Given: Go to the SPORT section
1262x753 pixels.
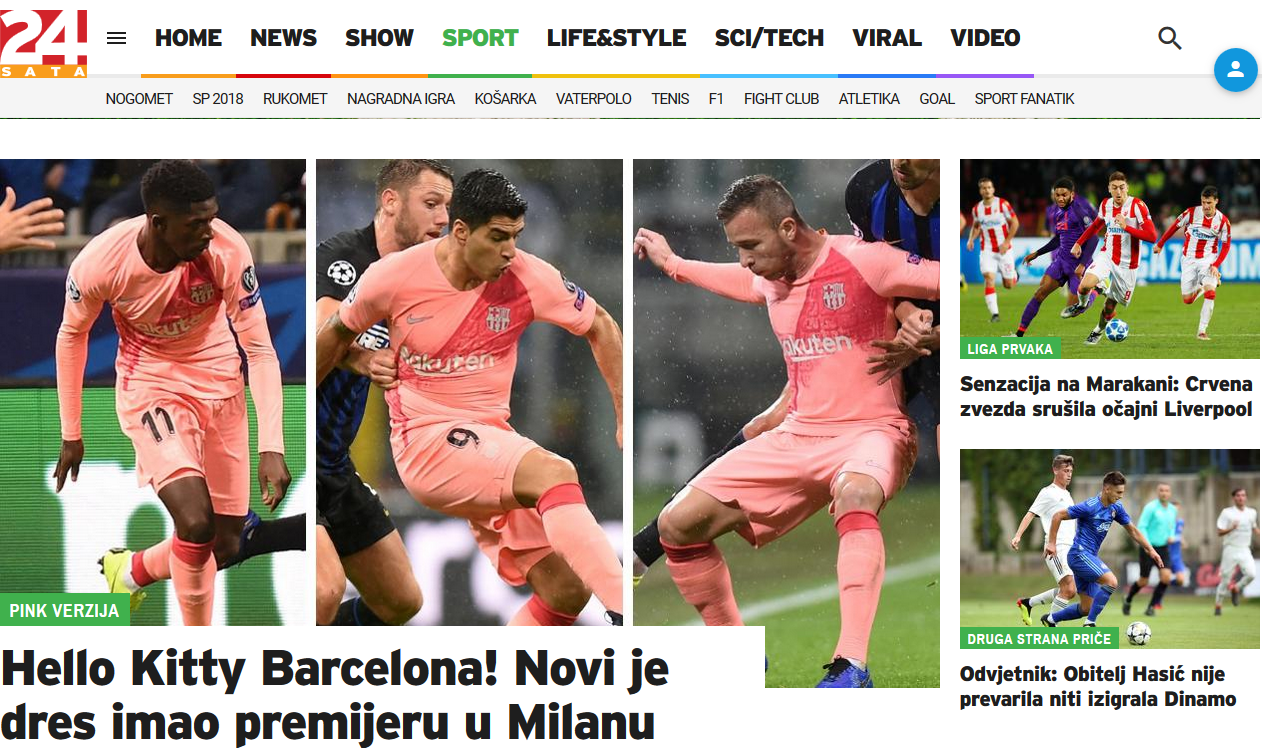Looking at the screenshot, I should pyautogui.click(x=480, y=38).
